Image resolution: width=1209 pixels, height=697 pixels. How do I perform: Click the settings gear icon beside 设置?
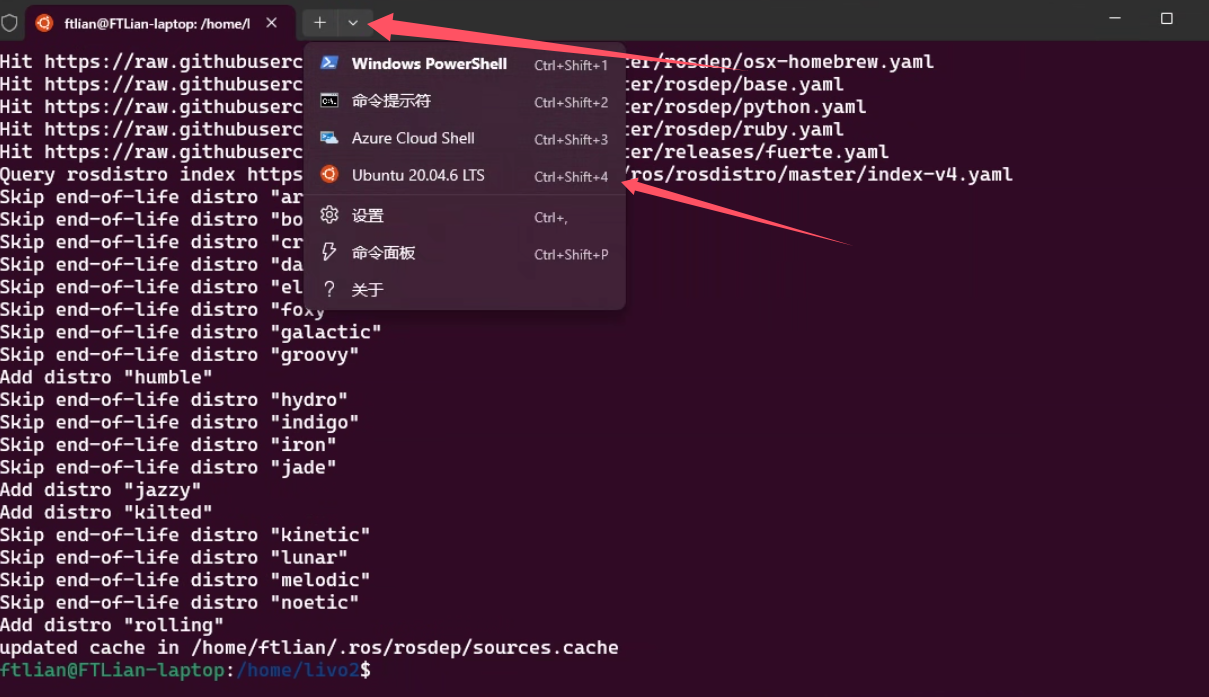329,215
